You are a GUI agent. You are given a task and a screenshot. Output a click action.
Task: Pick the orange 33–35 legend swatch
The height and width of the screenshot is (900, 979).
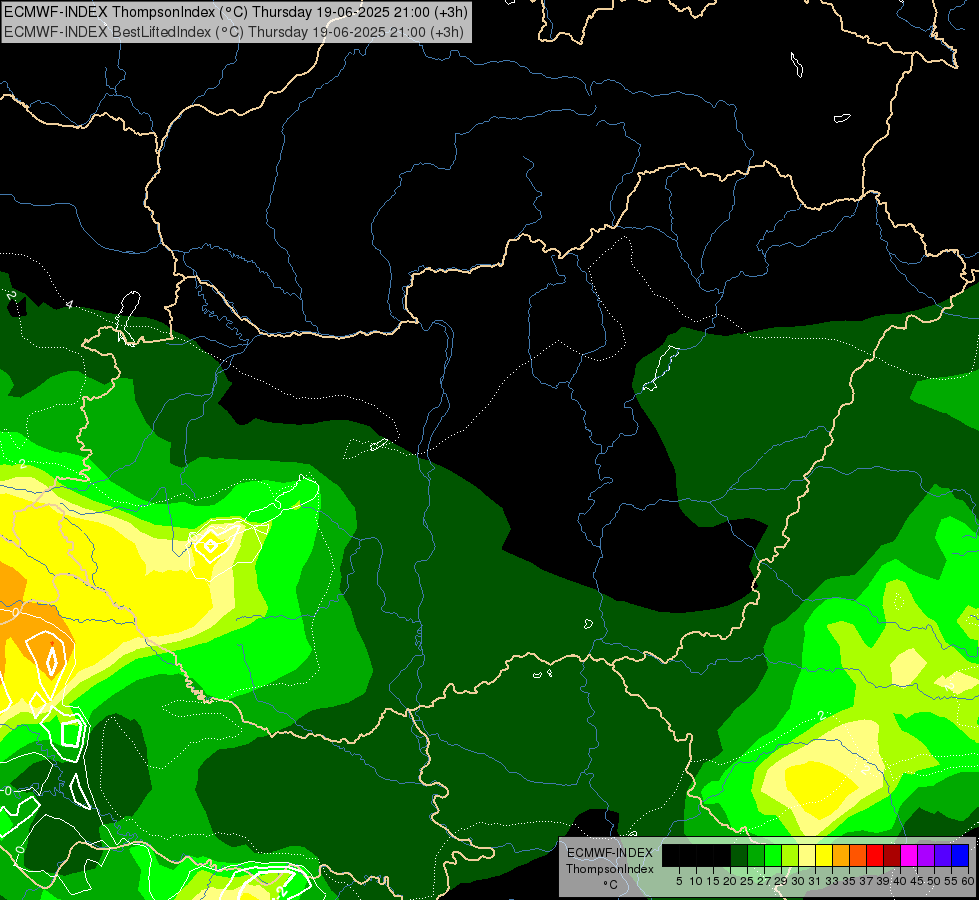[x=841, y=855]
